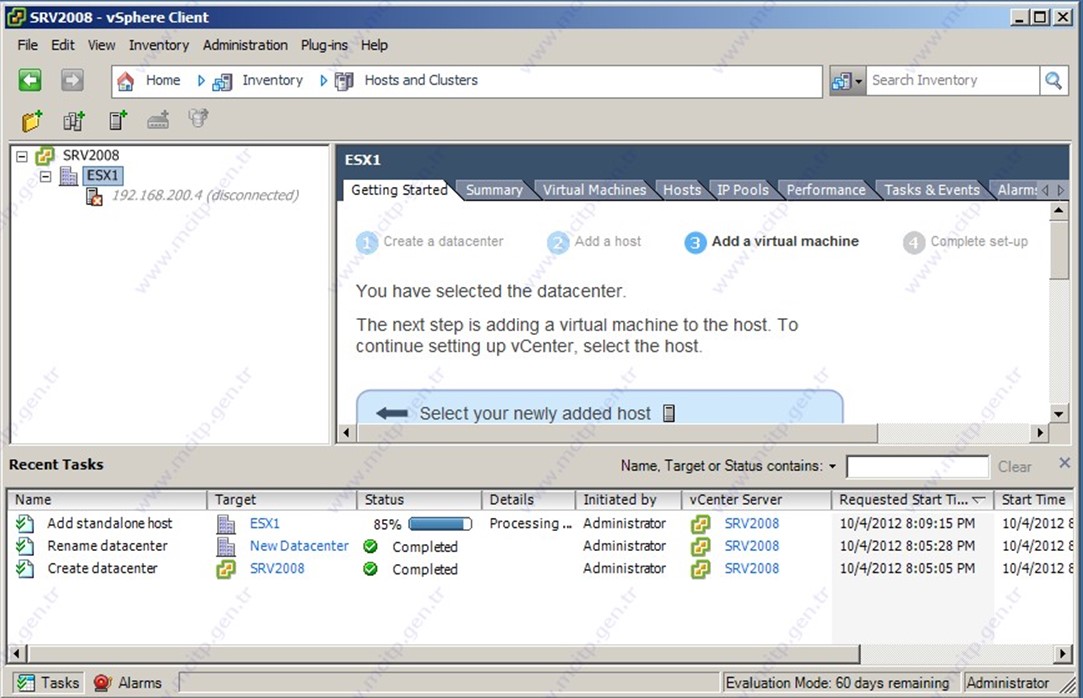Collapse the SRV2008 tree node

coord(22,156)
